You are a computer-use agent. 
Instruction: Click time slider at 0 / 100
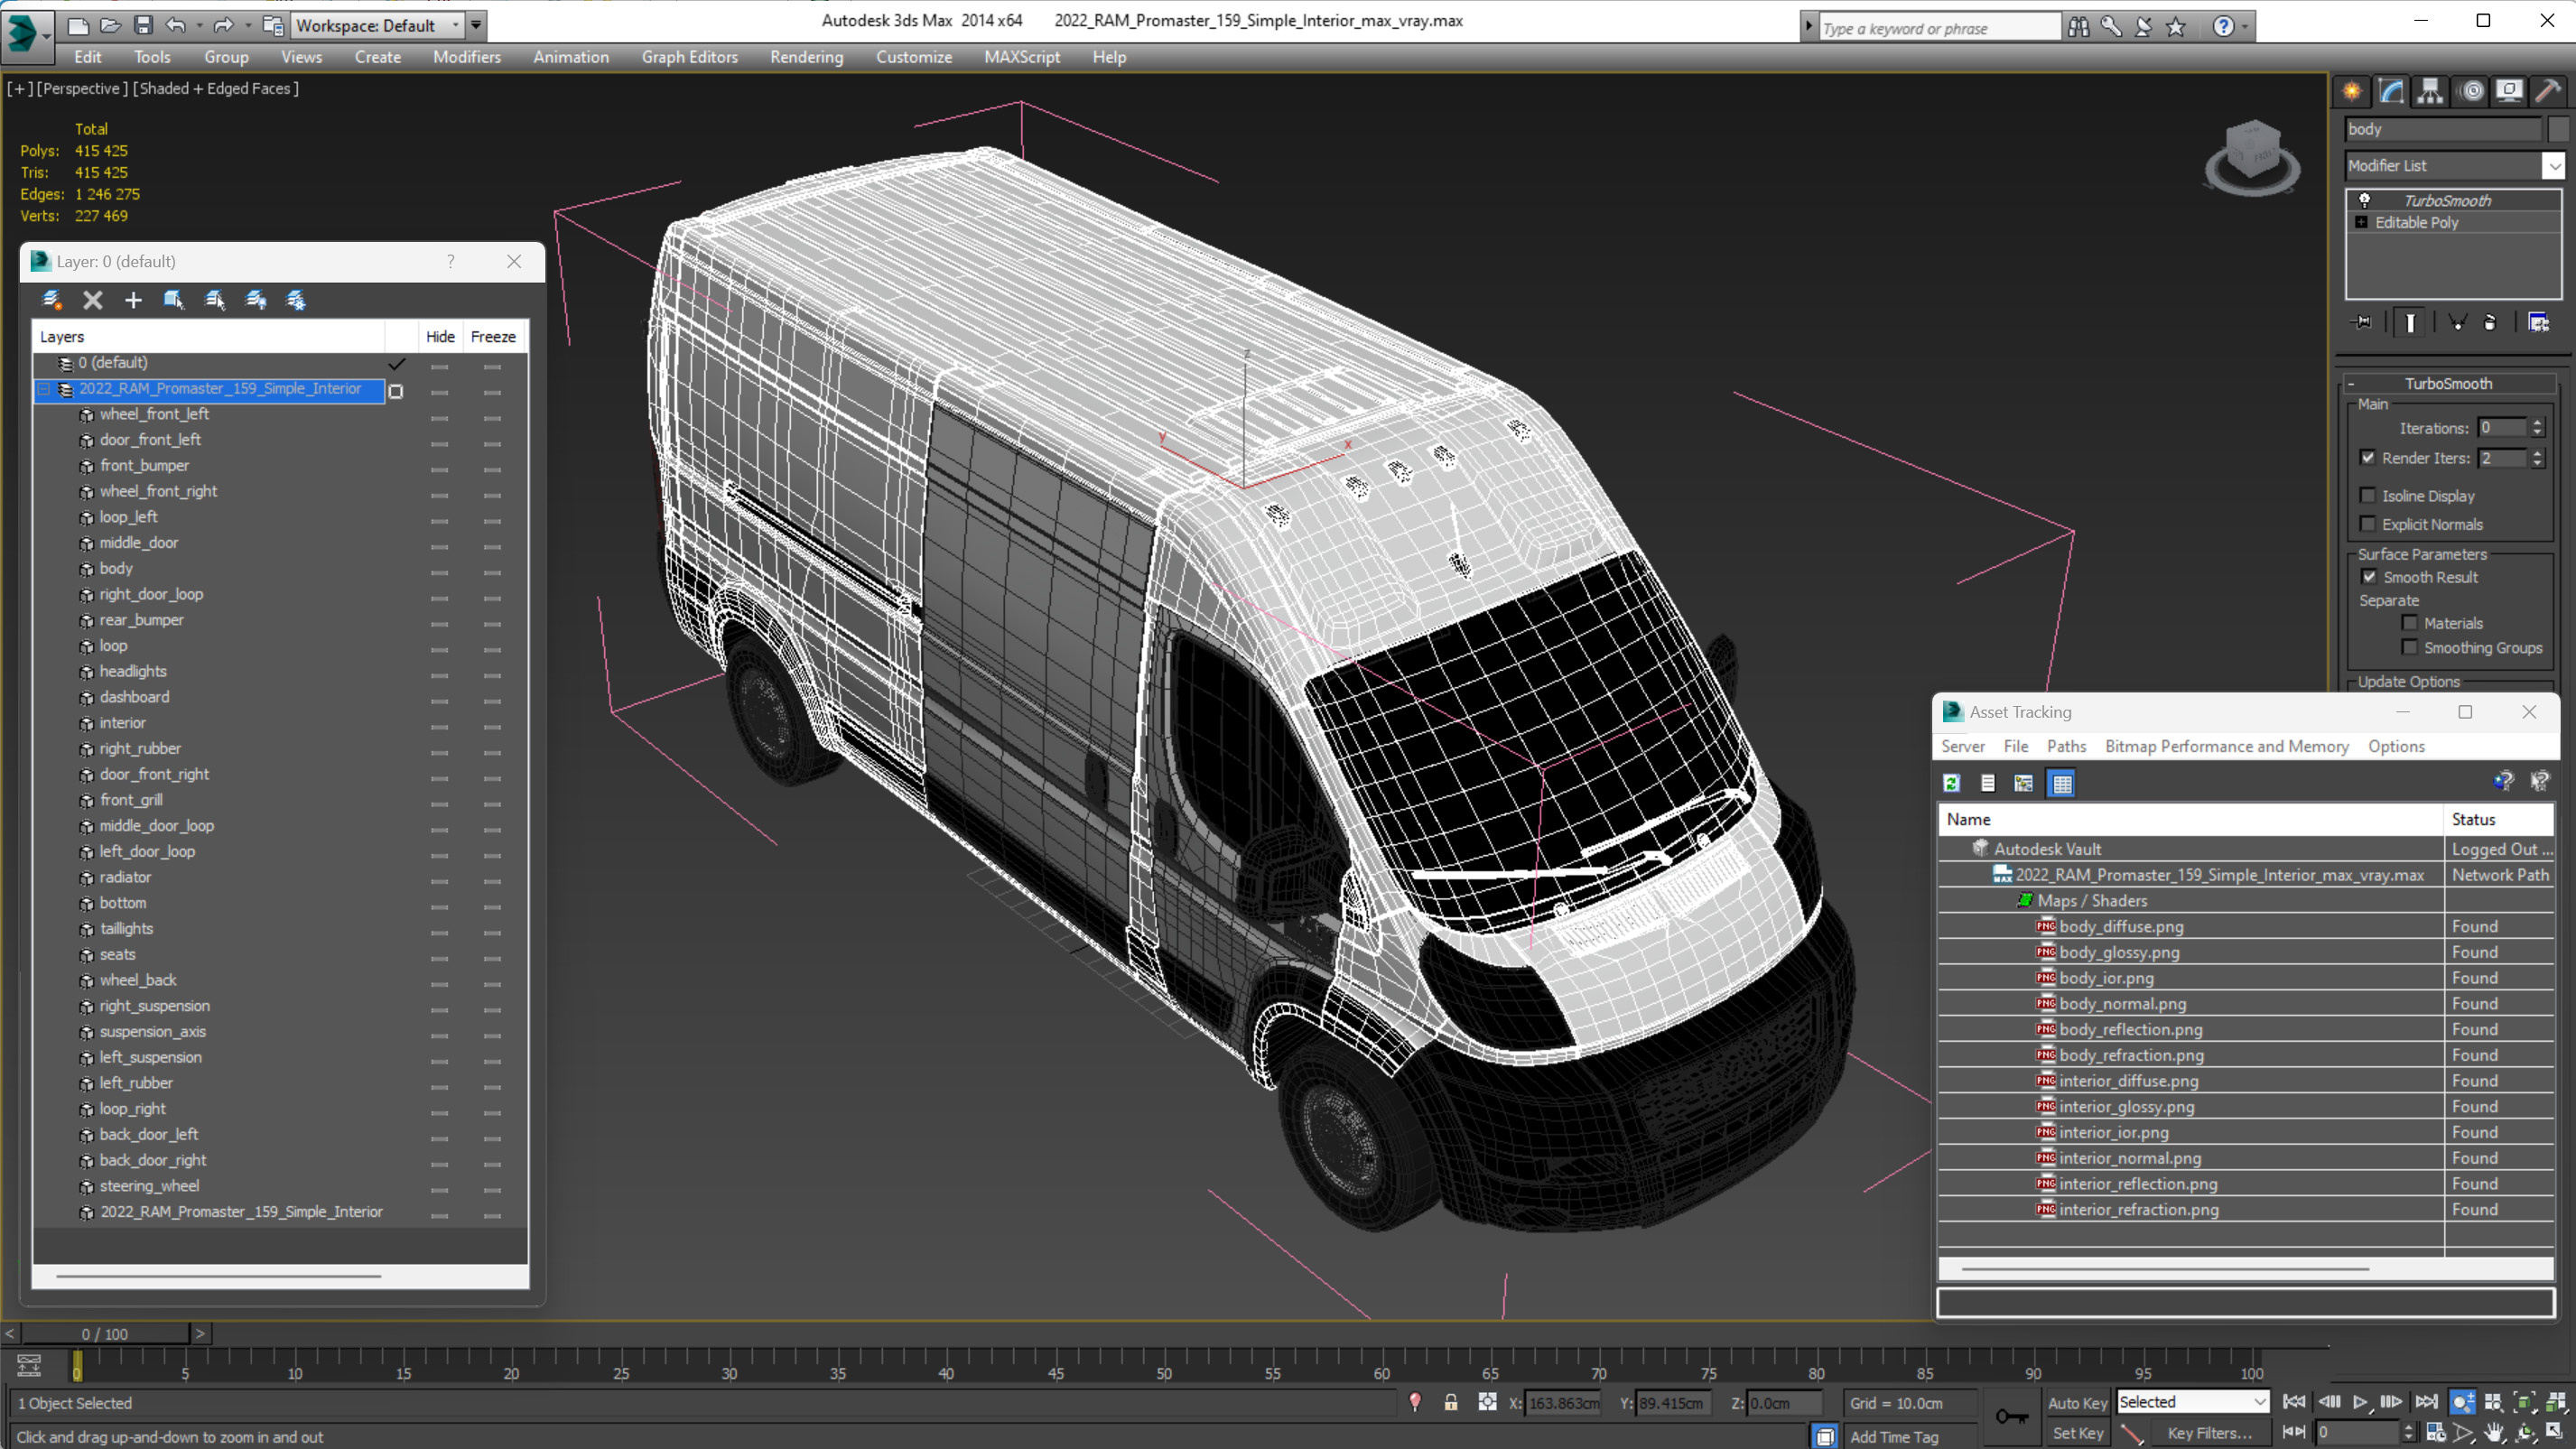[x=105, y=1333]
